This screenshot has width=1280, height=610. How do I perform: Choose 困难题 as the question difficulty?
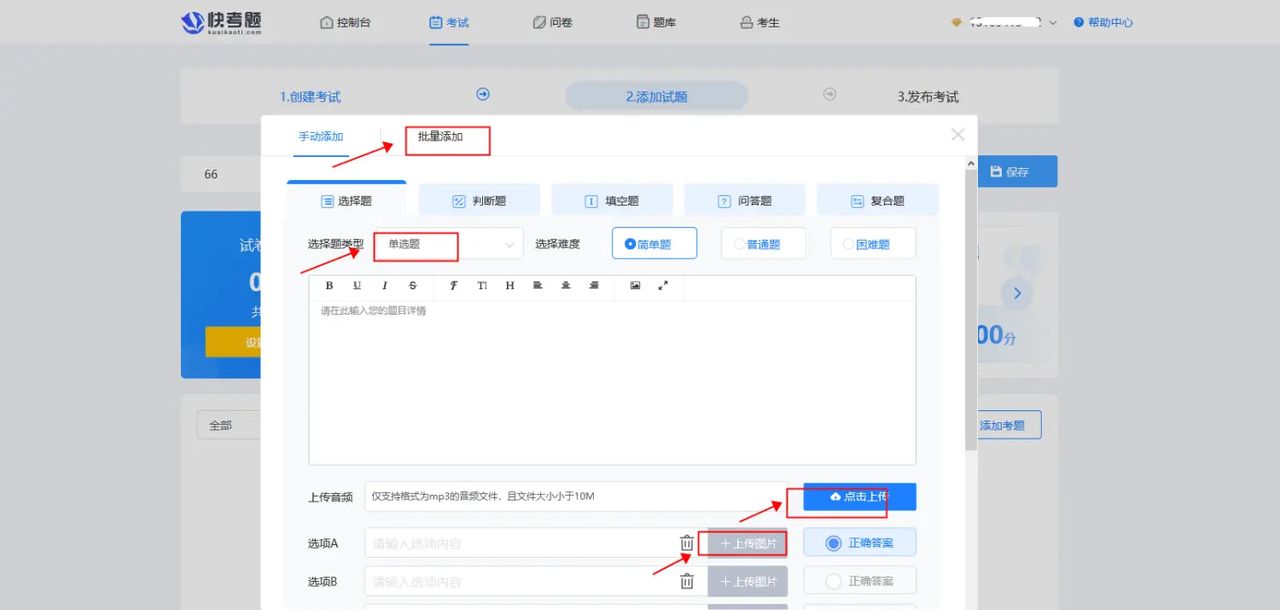(872, 243)
